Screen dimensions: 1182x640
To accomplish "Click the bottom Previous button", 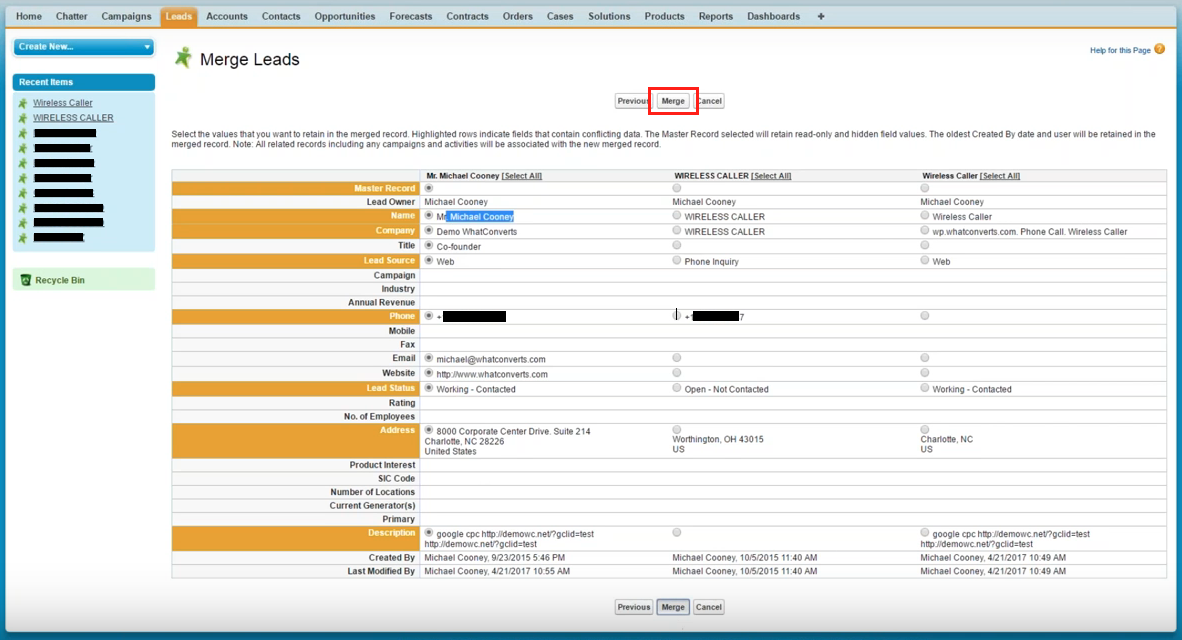I will [x=633, y=607].
